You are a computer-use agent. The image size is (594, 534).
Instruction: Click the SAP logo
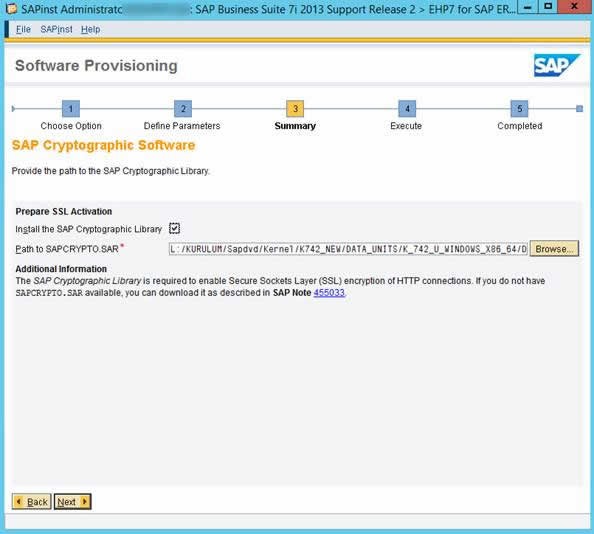click(x=556, y=65)
